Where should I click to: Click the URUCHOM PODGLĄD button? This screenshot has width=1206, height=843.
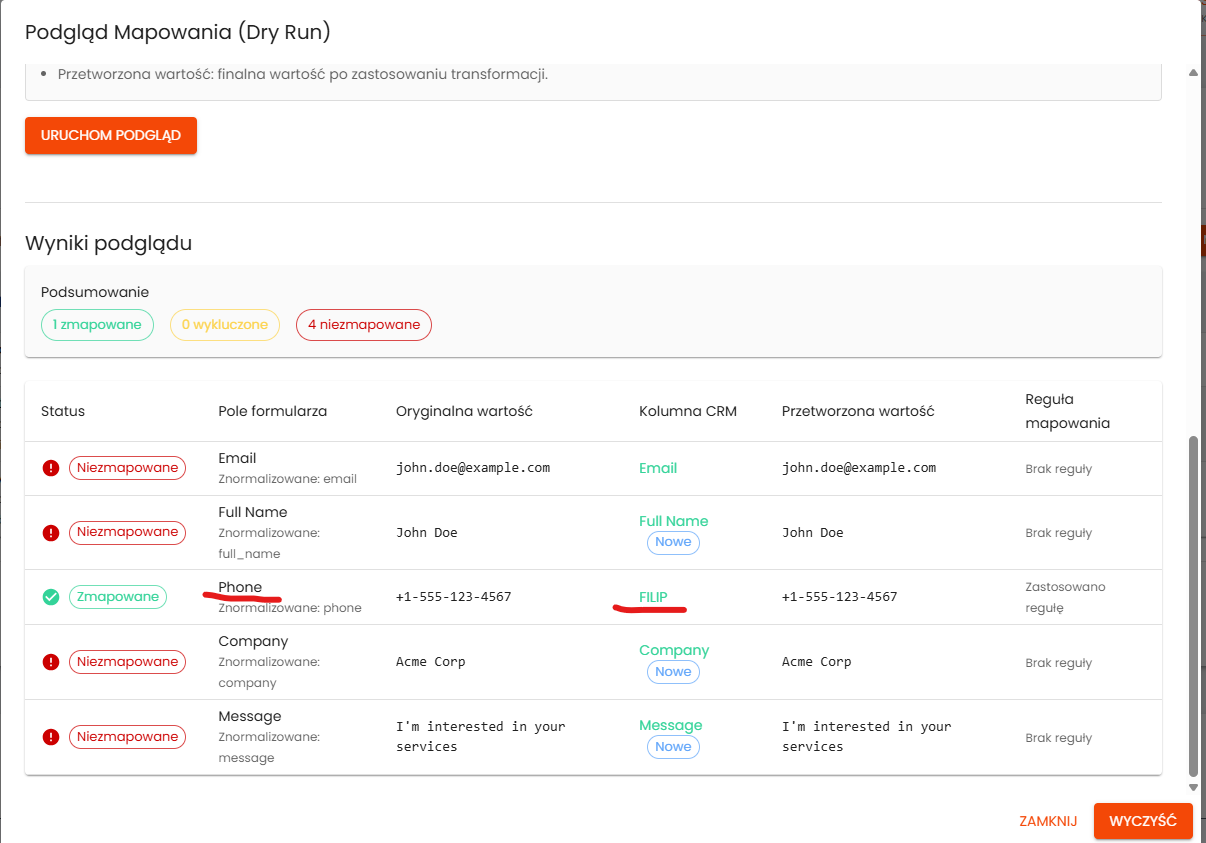click(111, 136)
